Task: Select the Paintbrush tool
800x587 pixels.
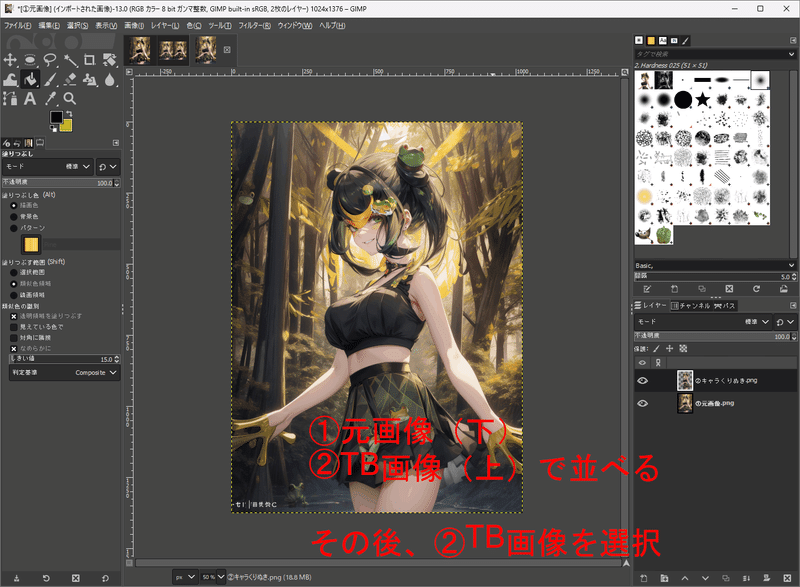Action: [50, 80]
